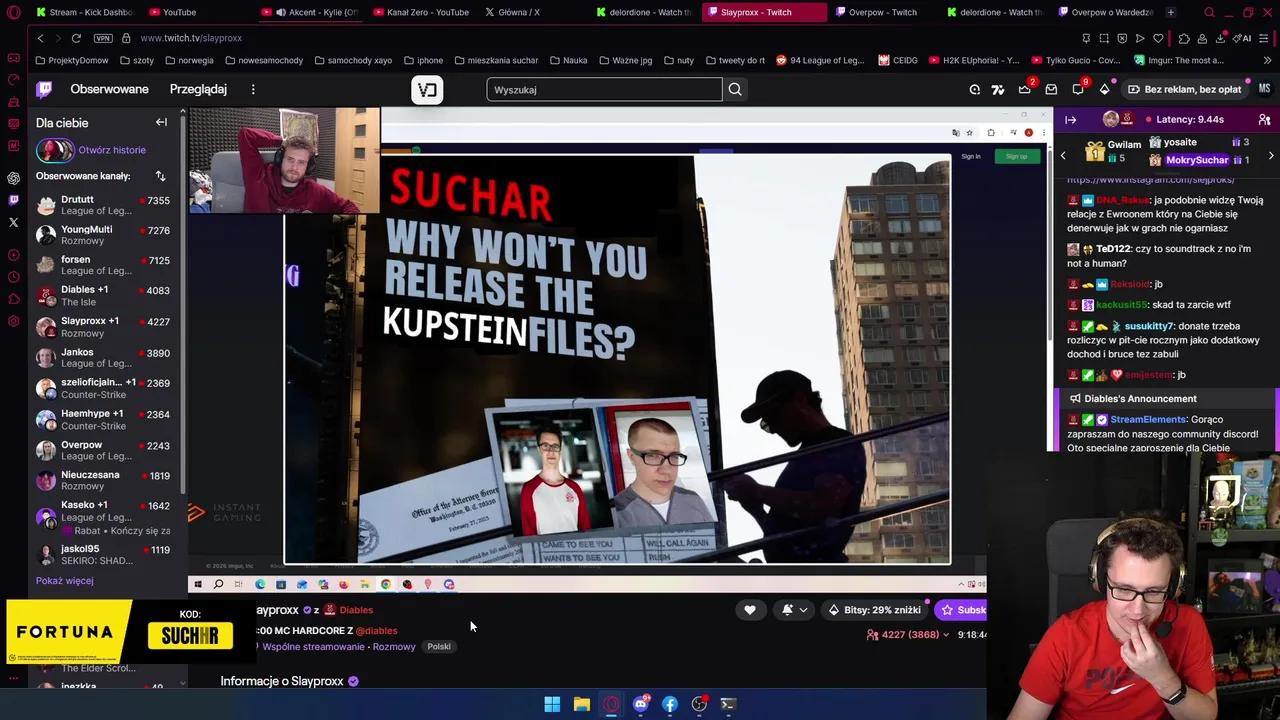Focus the Wyszukaj search field
This screenshot has height=720, width=1280.
604,89
